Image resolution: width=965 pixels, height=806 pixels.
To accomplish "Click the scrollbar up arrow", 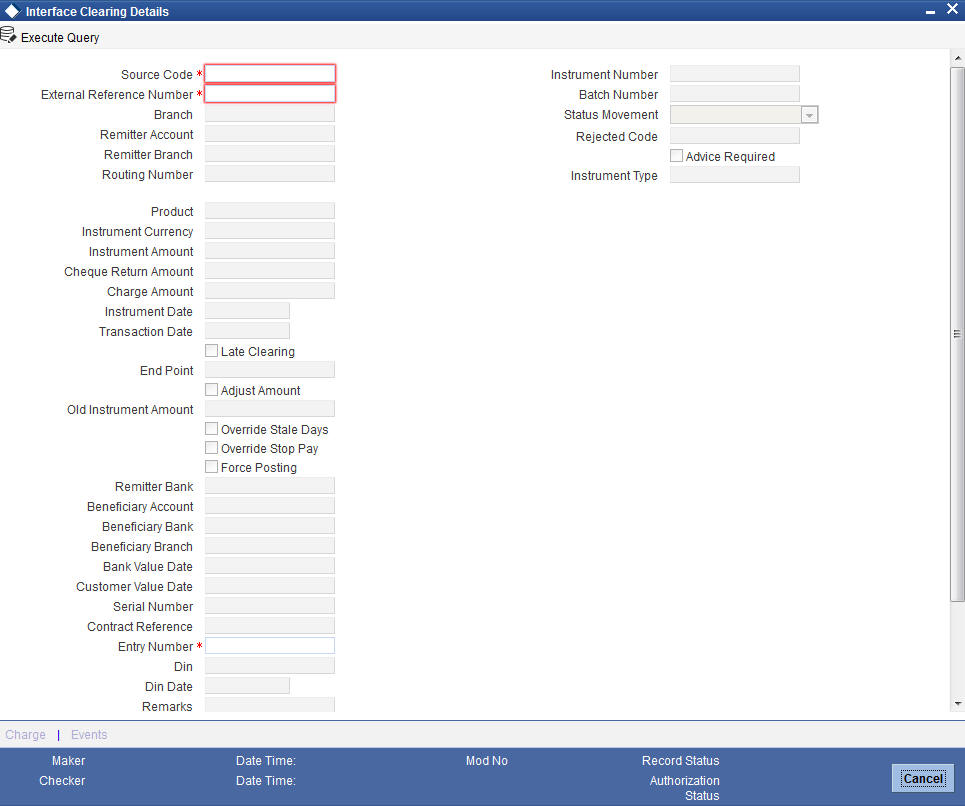I will tap(957, 58).
